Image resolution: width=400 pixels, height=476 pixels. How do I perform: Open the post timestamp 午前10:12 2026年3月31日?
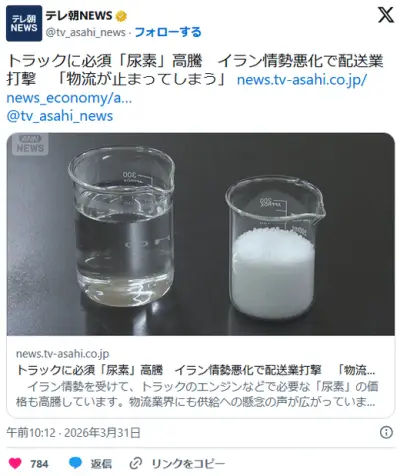click(73, 433)
